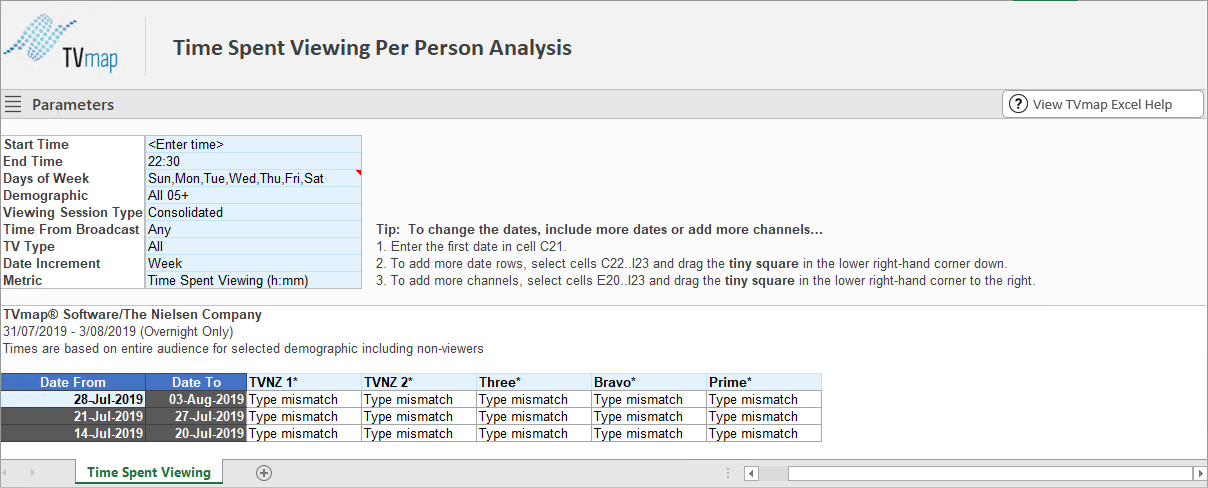Click the 28-Jul-2019 Date From cell
This screenshot has width=1208, height=488.
73,399
